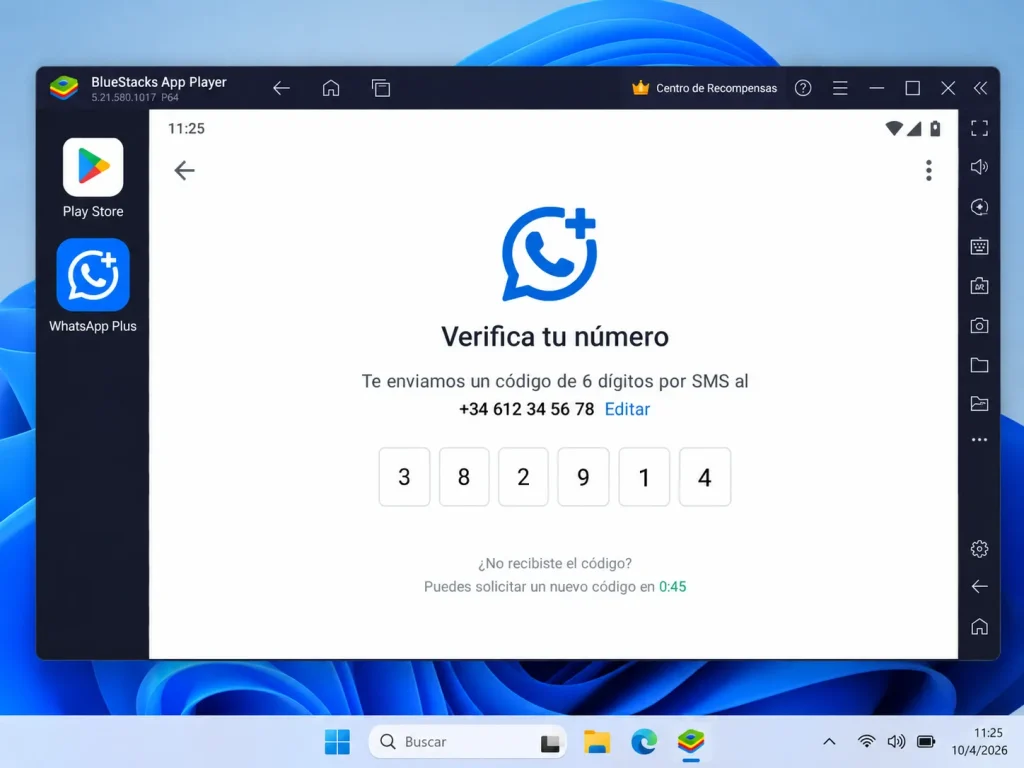Viewport: 1024px width, 768px height.
Task: Open the Wi-Fi tray icon
Action: [866, 741]
